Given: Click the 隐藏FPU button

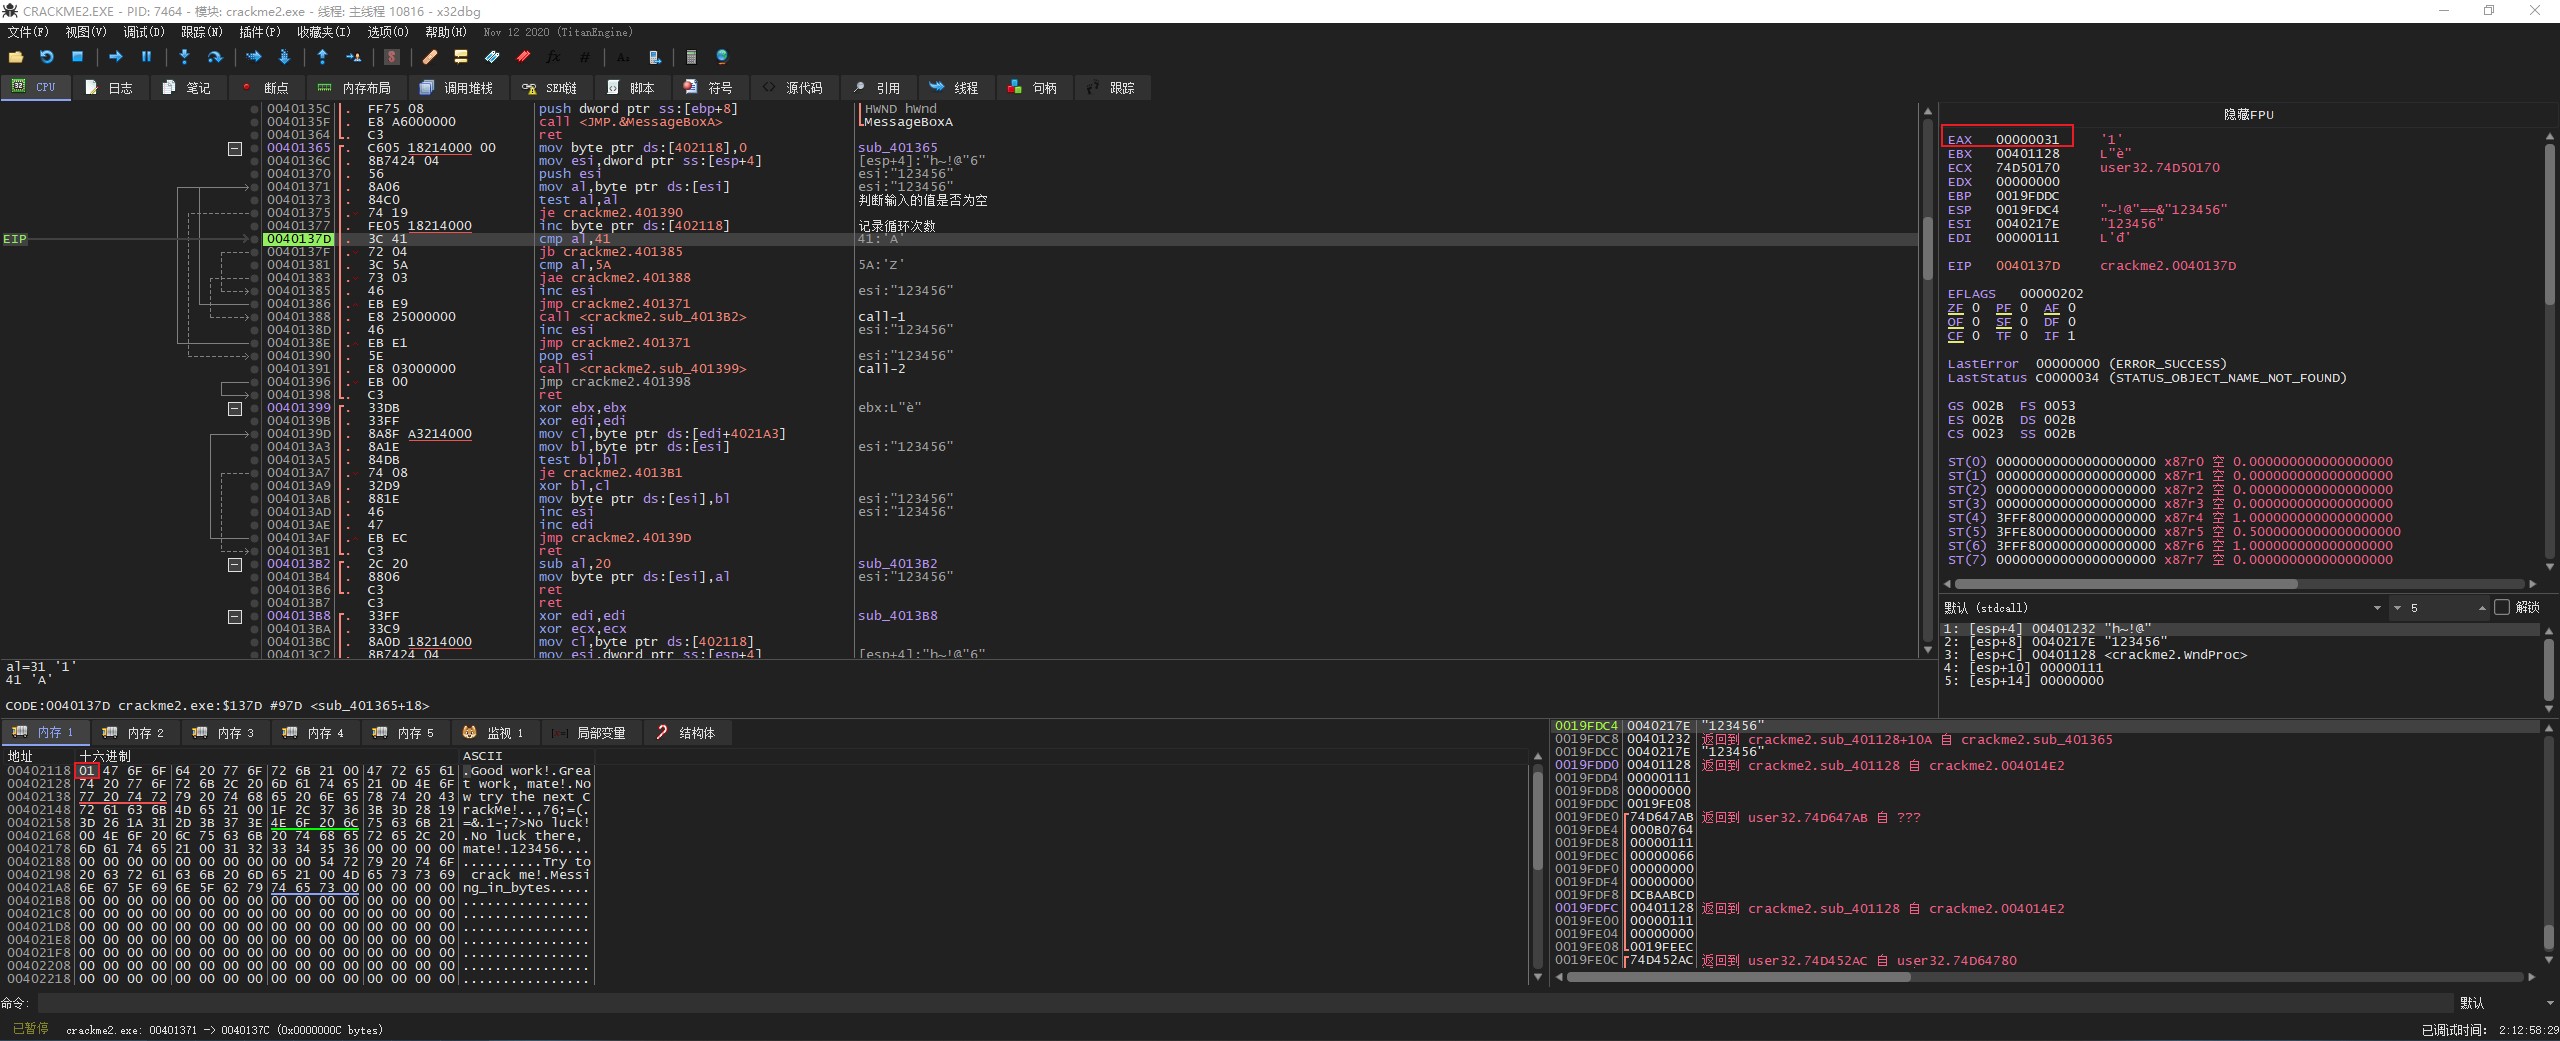Looking at the screenshot, I should pyautogui.click(x=2248, y=114).
